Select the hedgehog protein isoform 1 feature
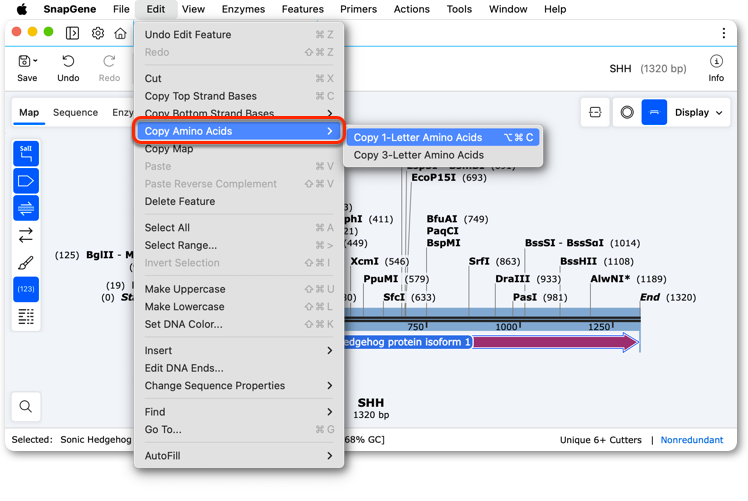748x501 pixels. [x=407, y=342]
